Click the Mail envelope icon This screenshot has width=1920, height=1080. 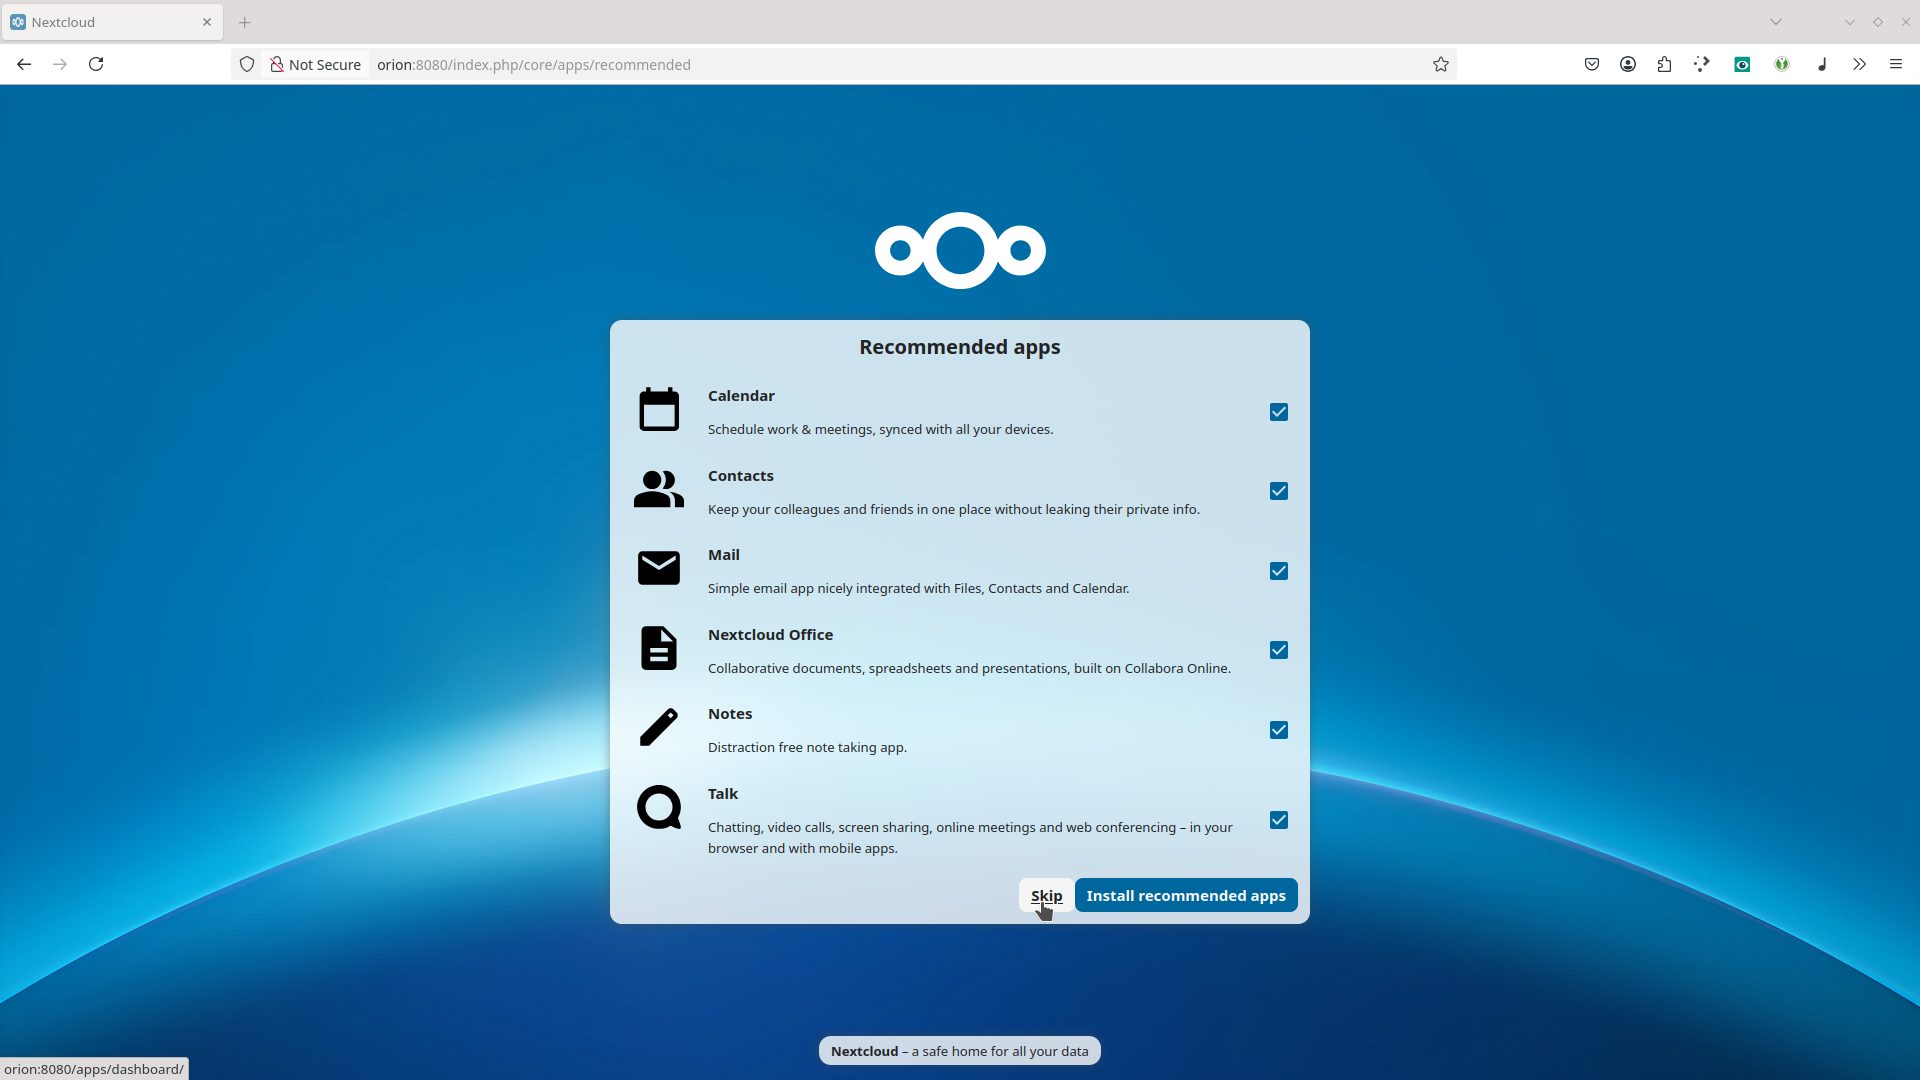pyautogui.click(x=659, y=568)
